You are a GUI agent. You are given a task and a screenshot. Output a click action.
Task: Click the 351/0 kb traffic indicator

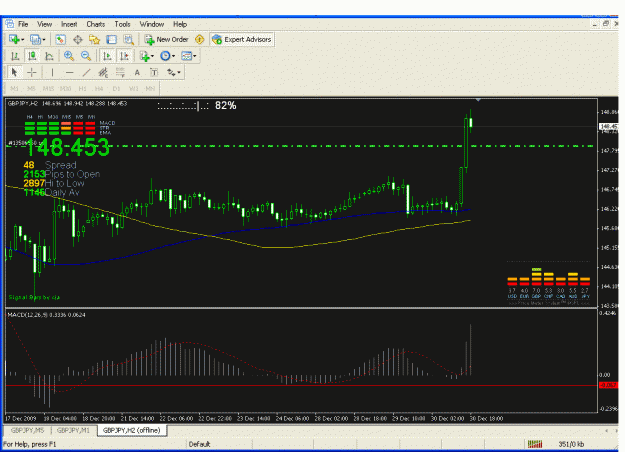tap(571, 444)
